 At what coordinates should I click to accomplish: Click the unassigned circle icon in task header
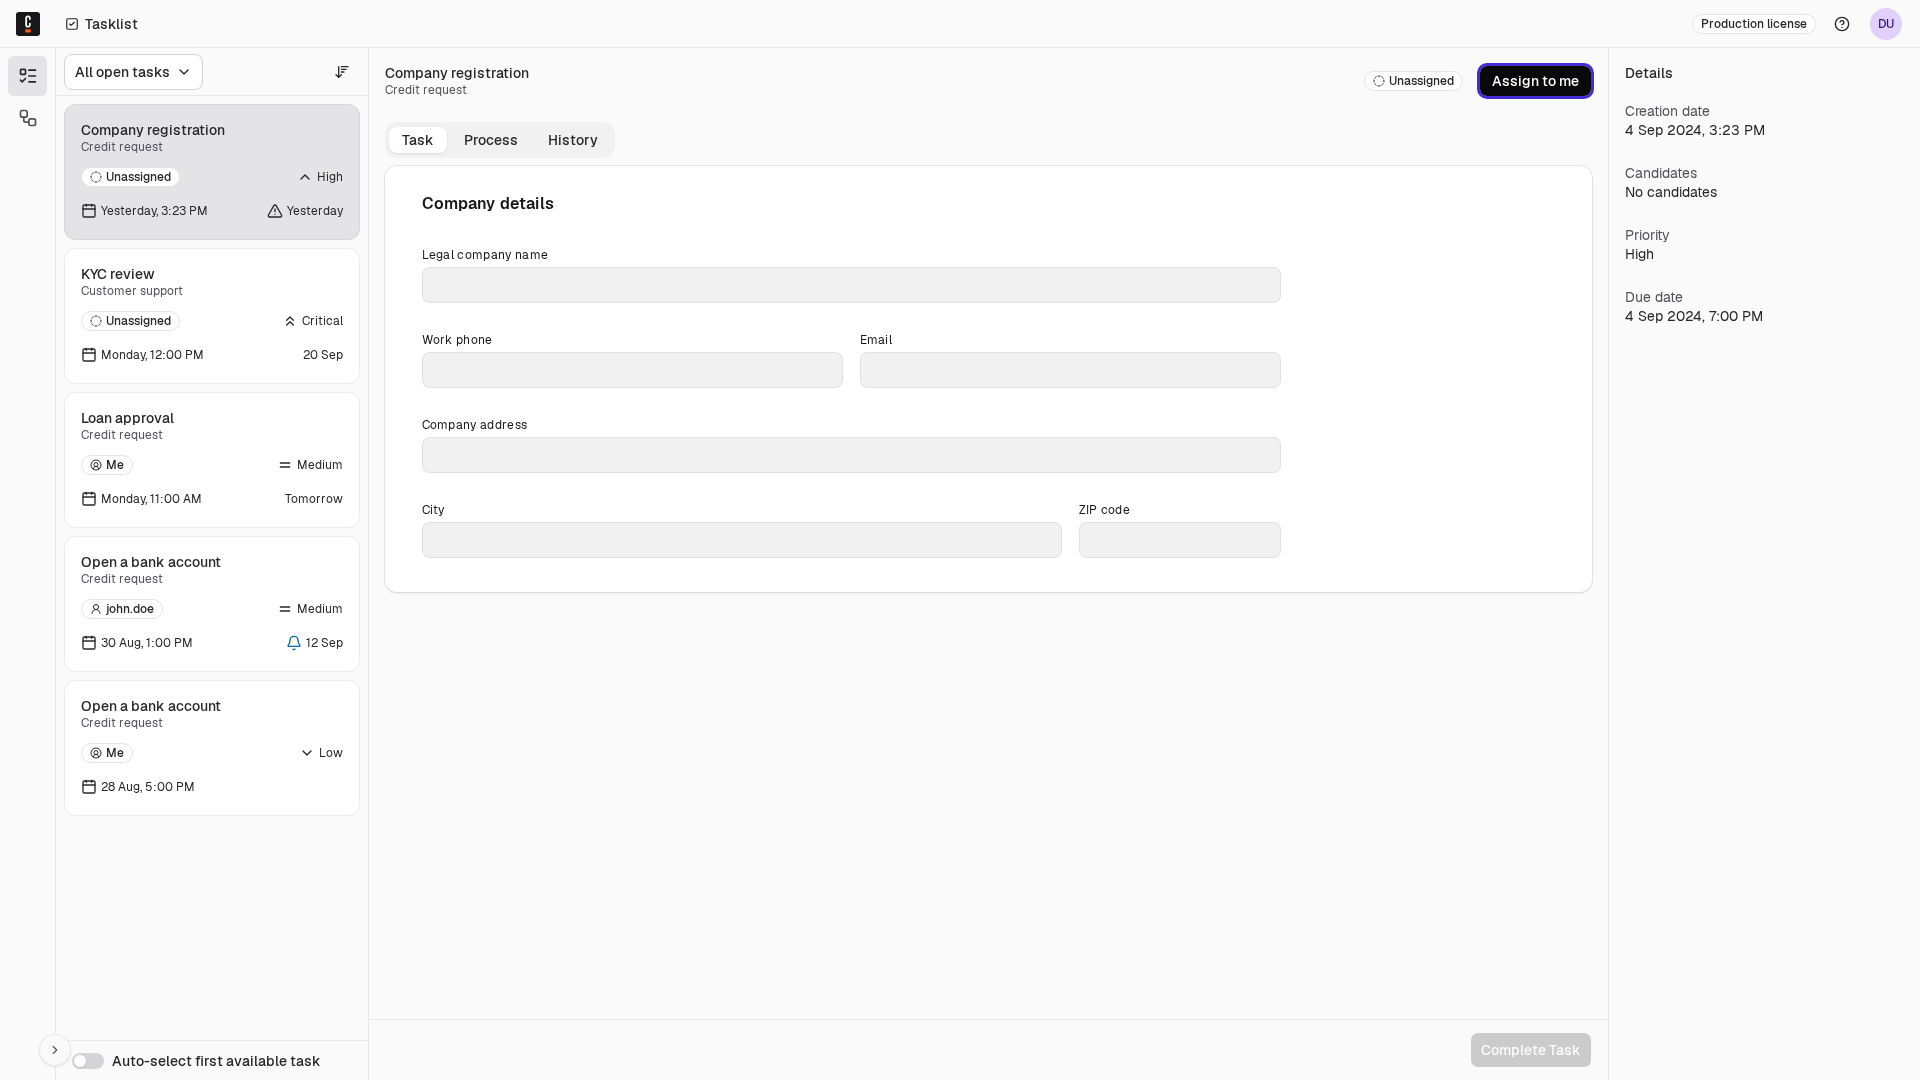[x=1379, y=81]
